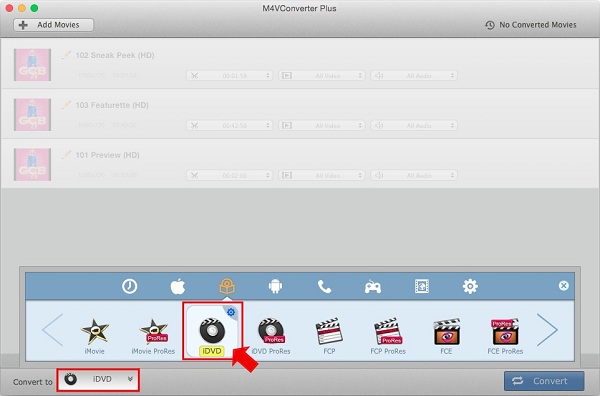
Task: Open the No Converted Movies history
Action: tap(531, 25)
